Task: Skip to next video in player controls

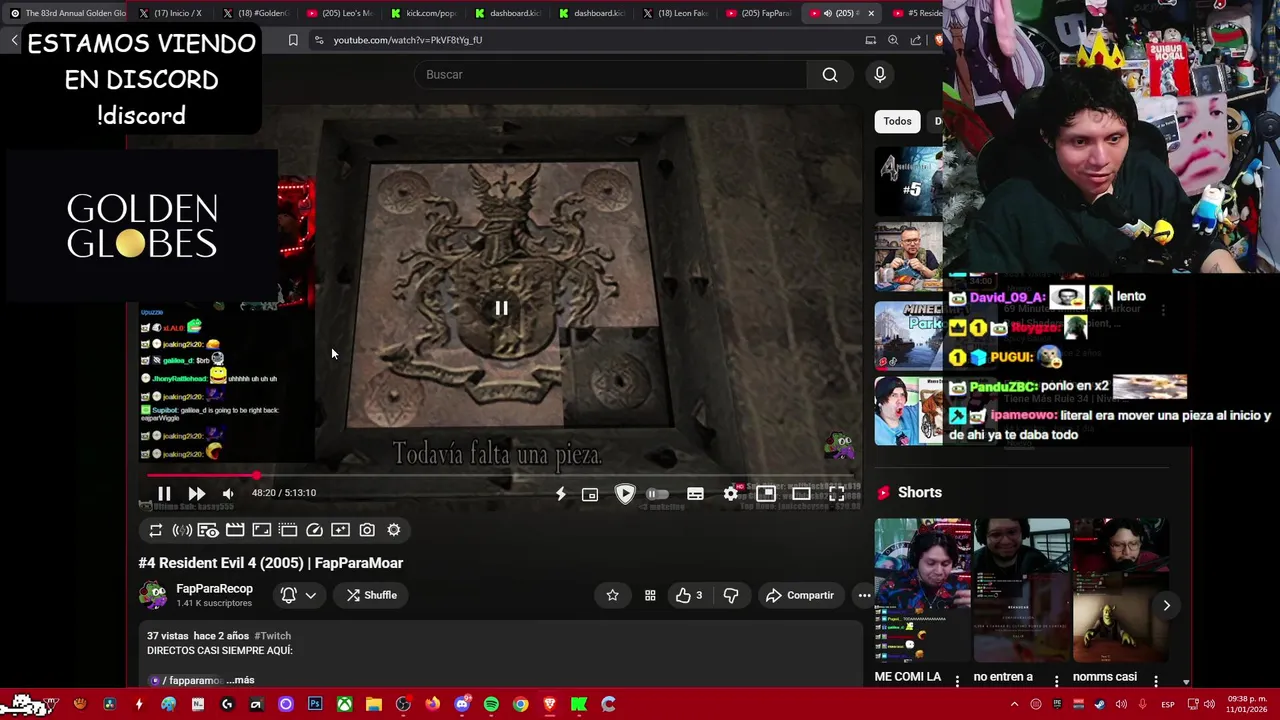Action: pyautogui.click(x=196, y=493)
